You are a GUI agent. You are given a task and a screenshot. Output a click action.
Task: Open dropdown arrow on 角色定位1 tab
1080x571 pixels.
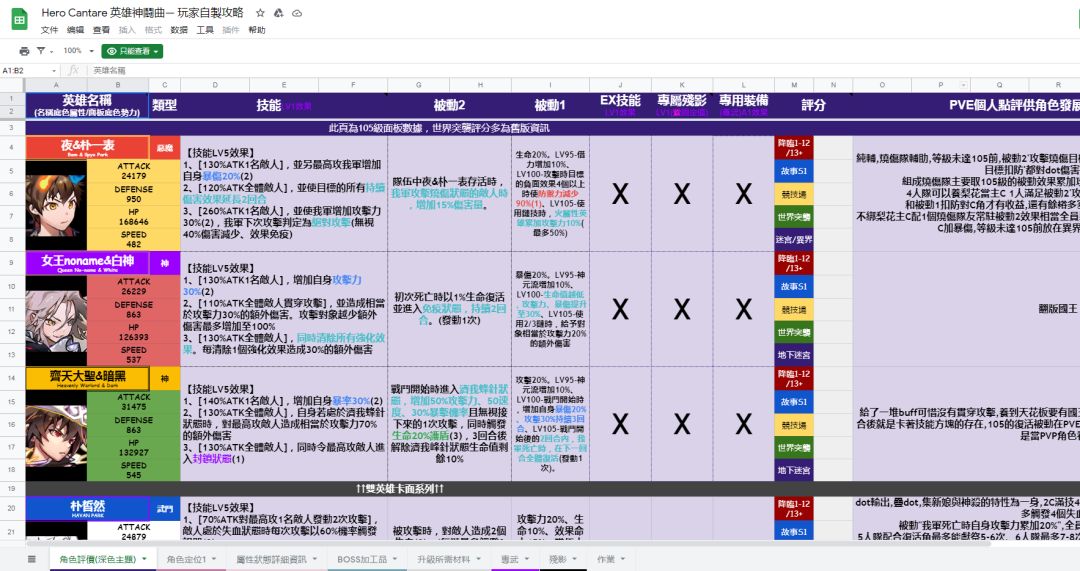coord(214,559)
